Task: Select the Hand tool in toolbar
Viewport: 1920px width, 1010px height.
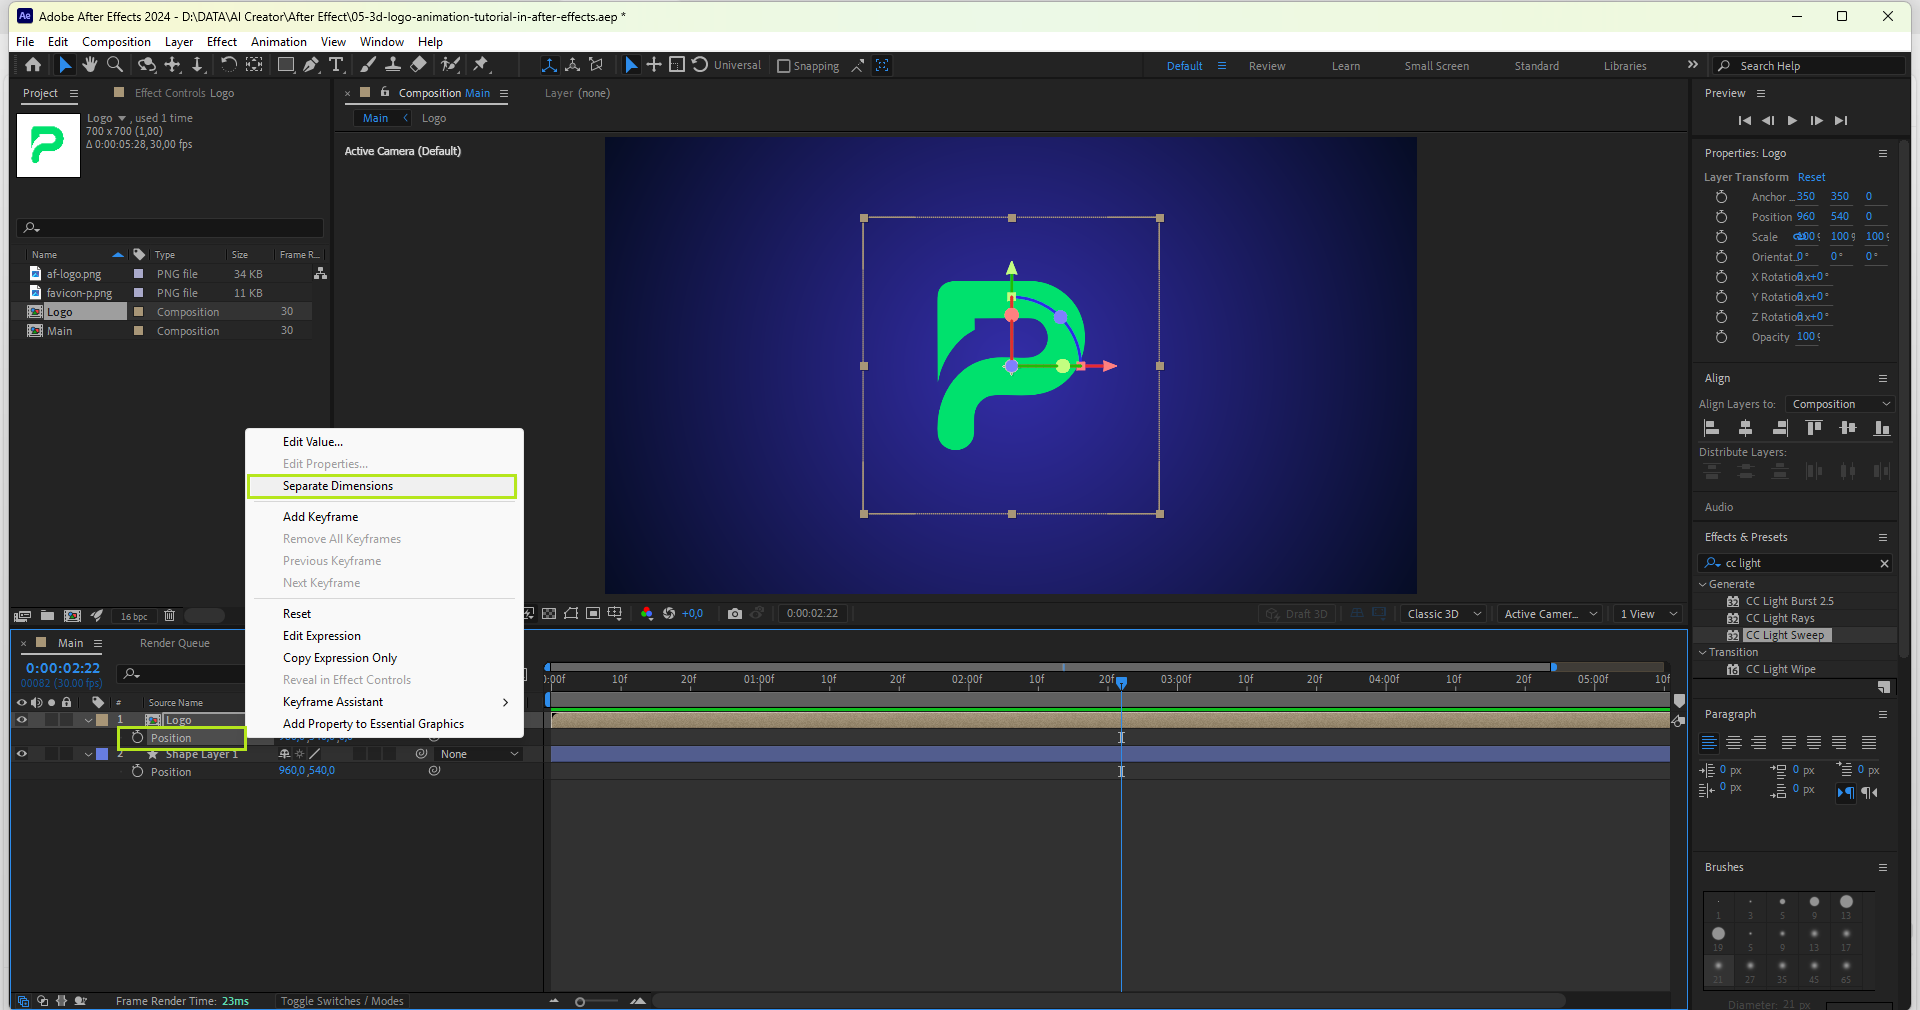Action: coord(90,65)
